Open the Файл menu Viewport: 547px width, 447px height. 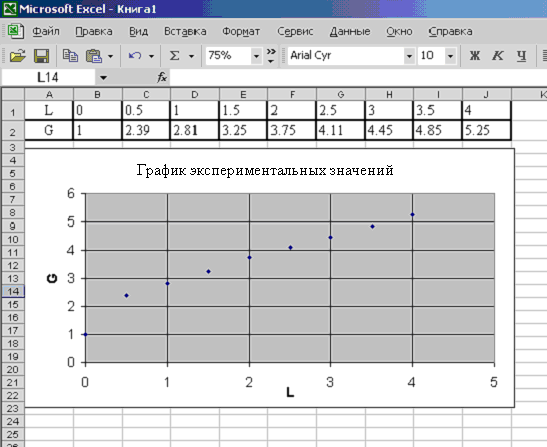(46, 31)
